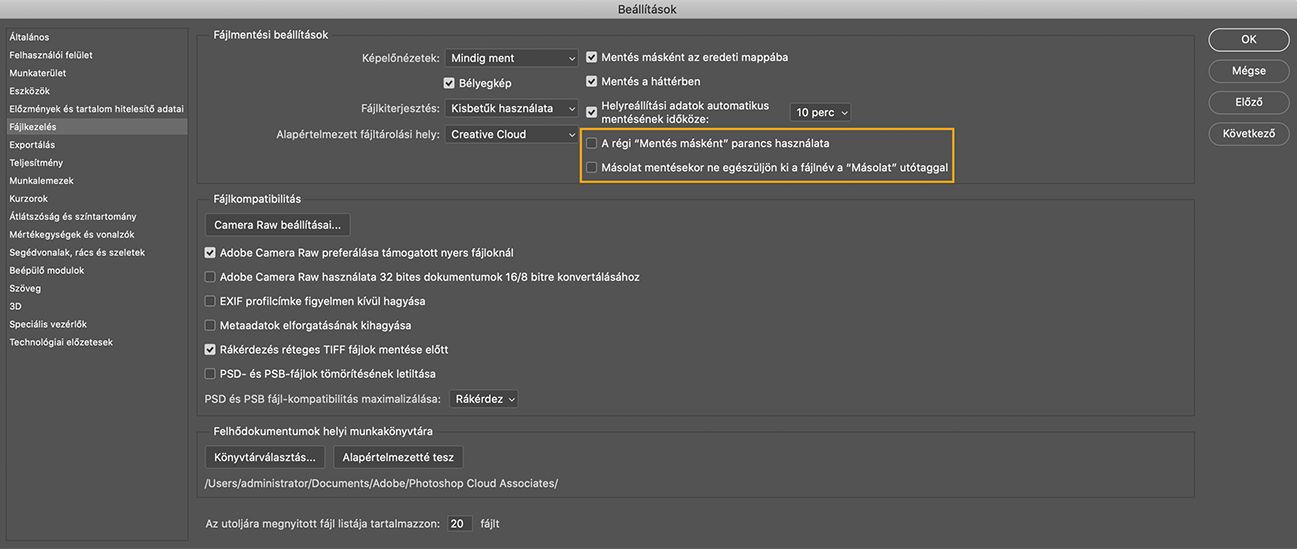Viewport: 1297px width, 549px height.
Task: Toggle the Bélyegkép checkbox
Action: click(450, 83)
